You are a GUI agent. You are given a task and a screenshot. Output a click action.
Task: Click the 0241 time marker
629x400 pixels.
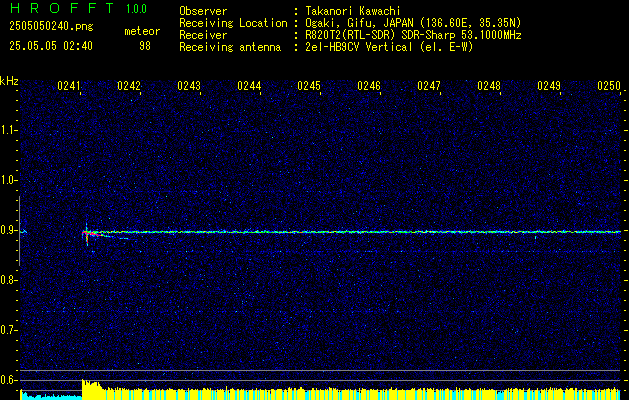[69, 86]
